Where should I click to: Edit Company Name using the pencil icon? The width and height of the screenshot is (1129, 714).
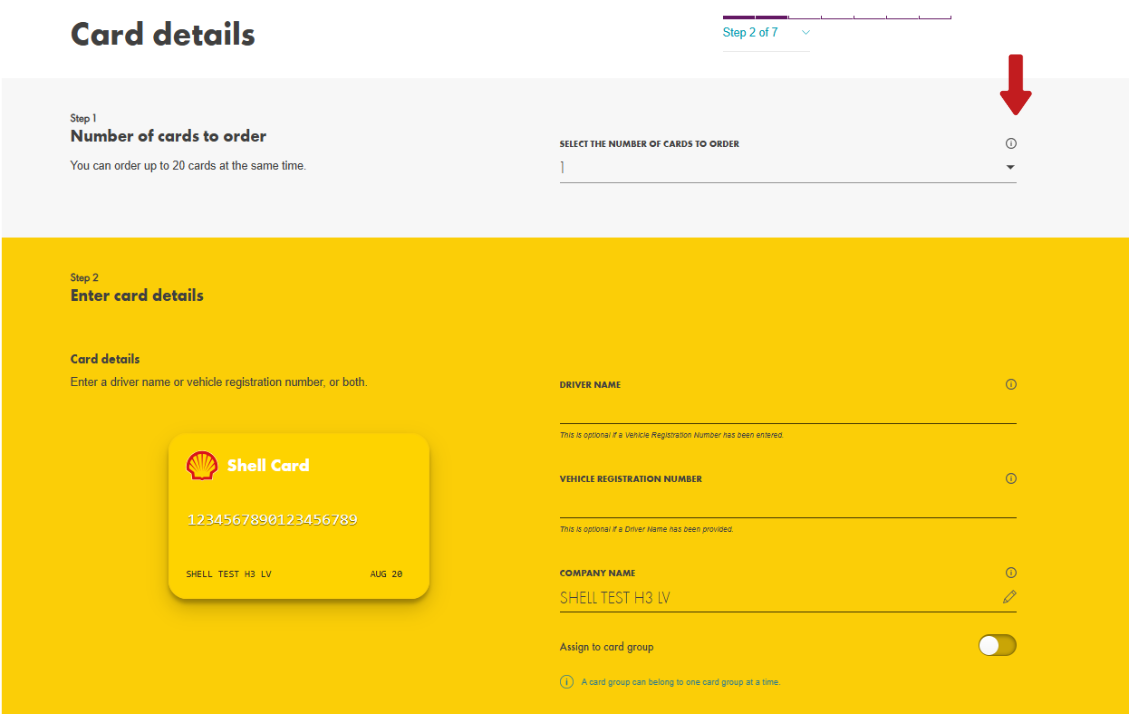point(1010,596)
